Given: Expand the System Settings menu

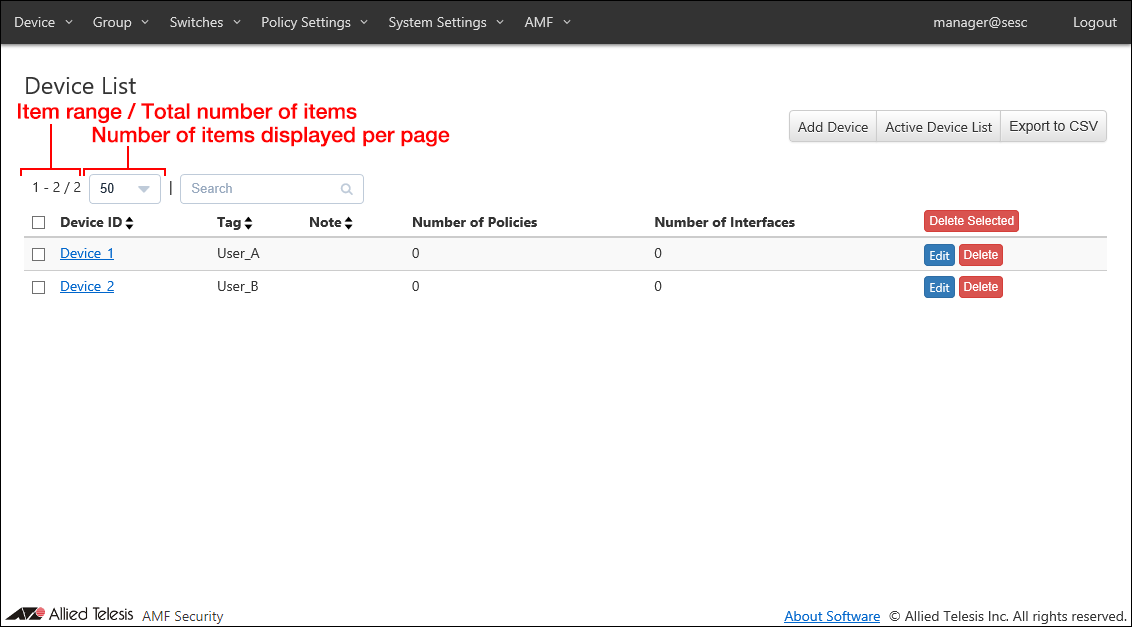Looking at the screenshot, I should point(447,22).
